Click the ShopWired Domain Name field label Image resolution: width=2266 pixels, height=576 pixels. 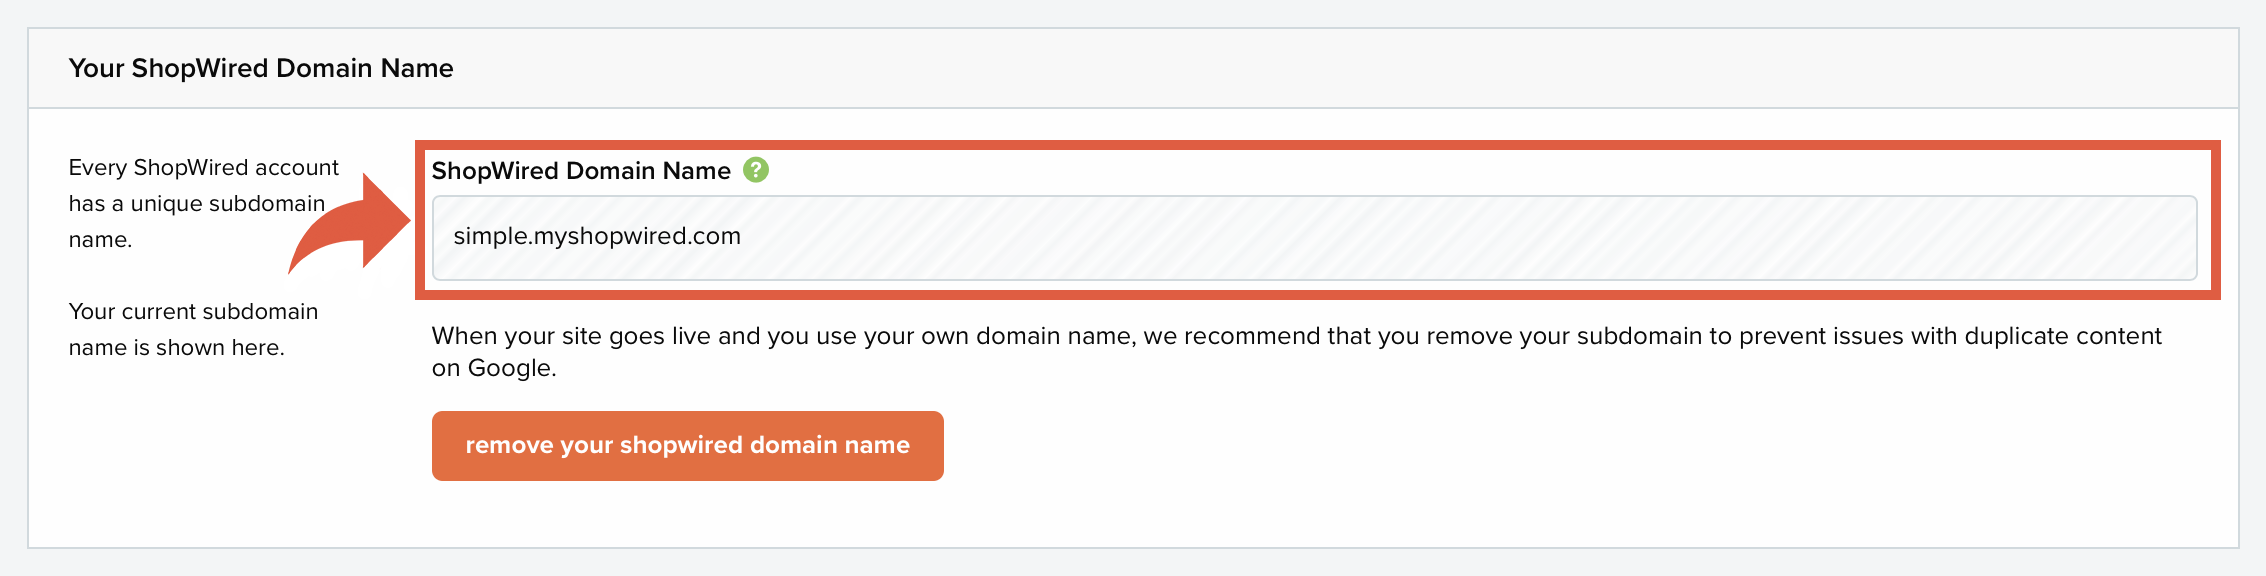click(581, 171)
